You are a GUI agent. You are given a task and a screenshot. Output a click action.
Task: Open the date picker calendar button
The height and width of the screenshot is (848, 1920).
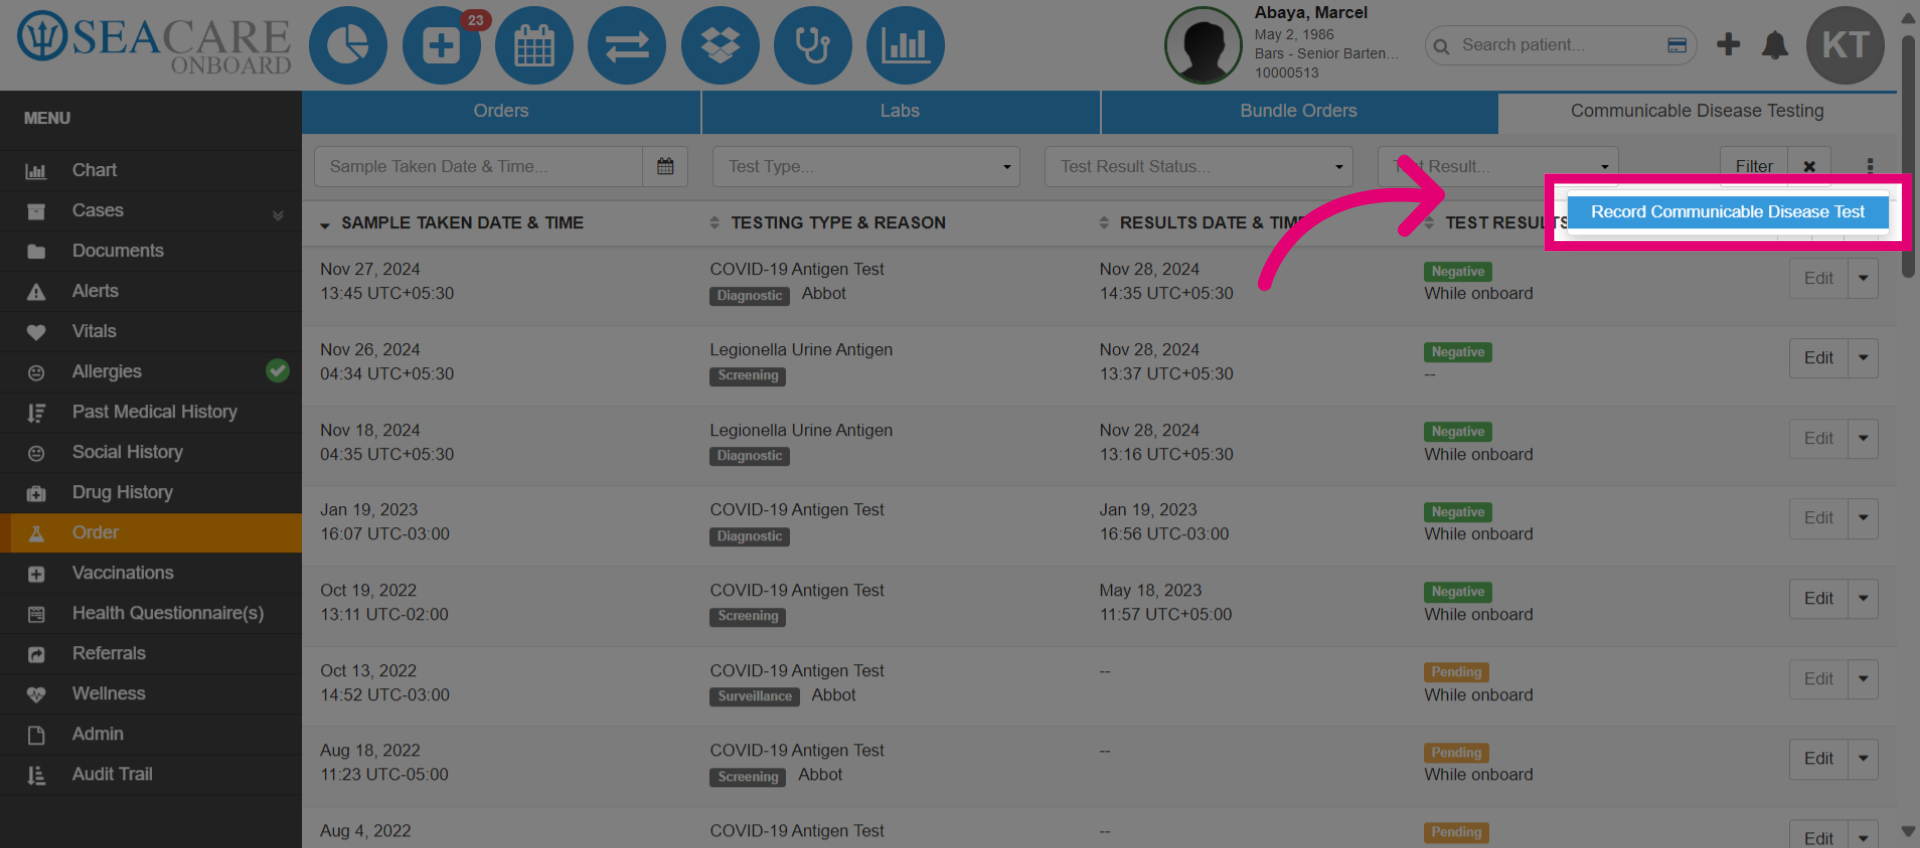tap(665, 166)
